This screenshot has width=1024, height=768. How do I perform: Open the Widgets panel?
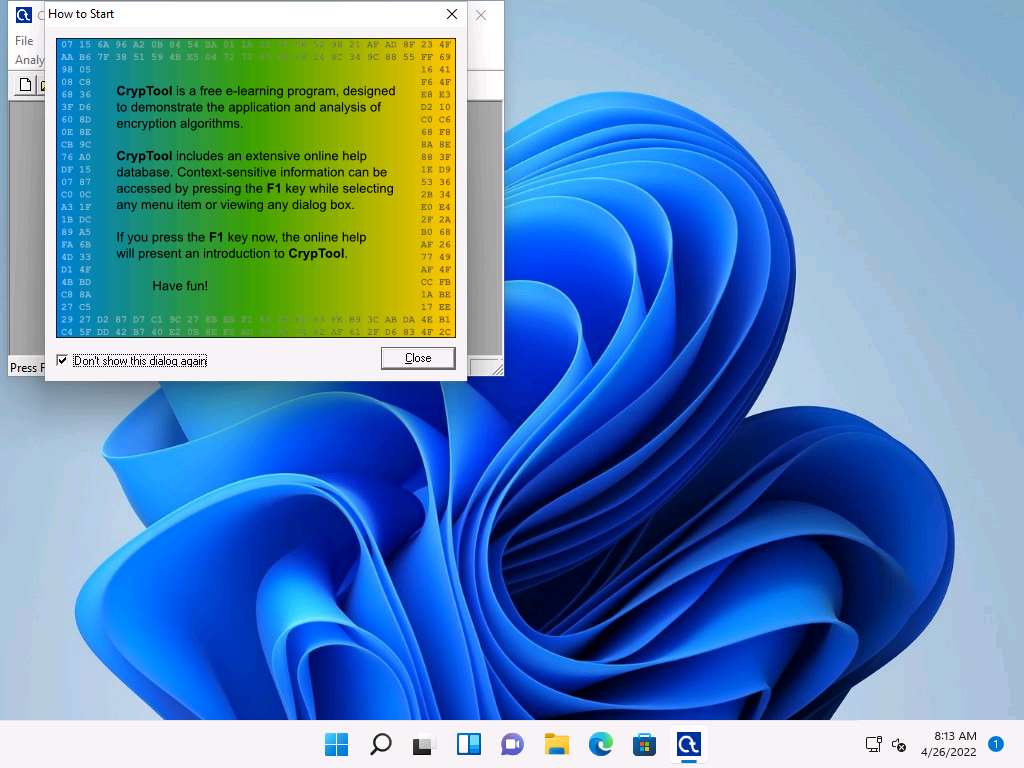coord(469,744)
